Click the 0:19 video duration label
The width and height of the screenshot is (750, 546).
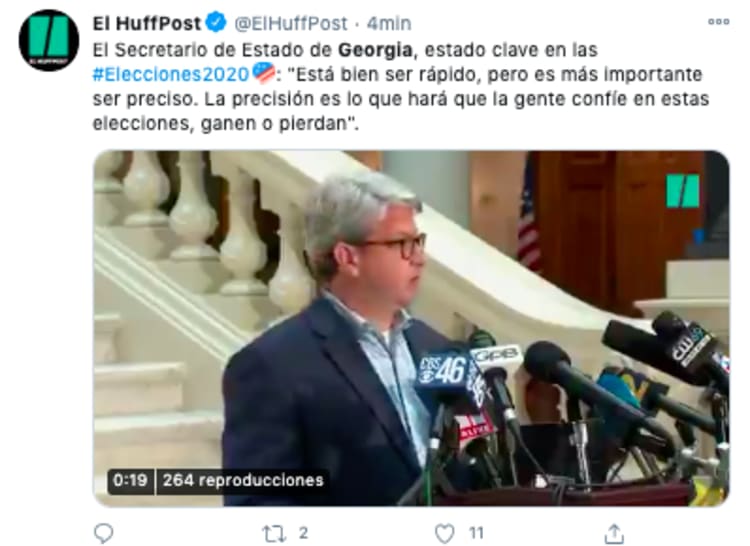pos(130,480)
